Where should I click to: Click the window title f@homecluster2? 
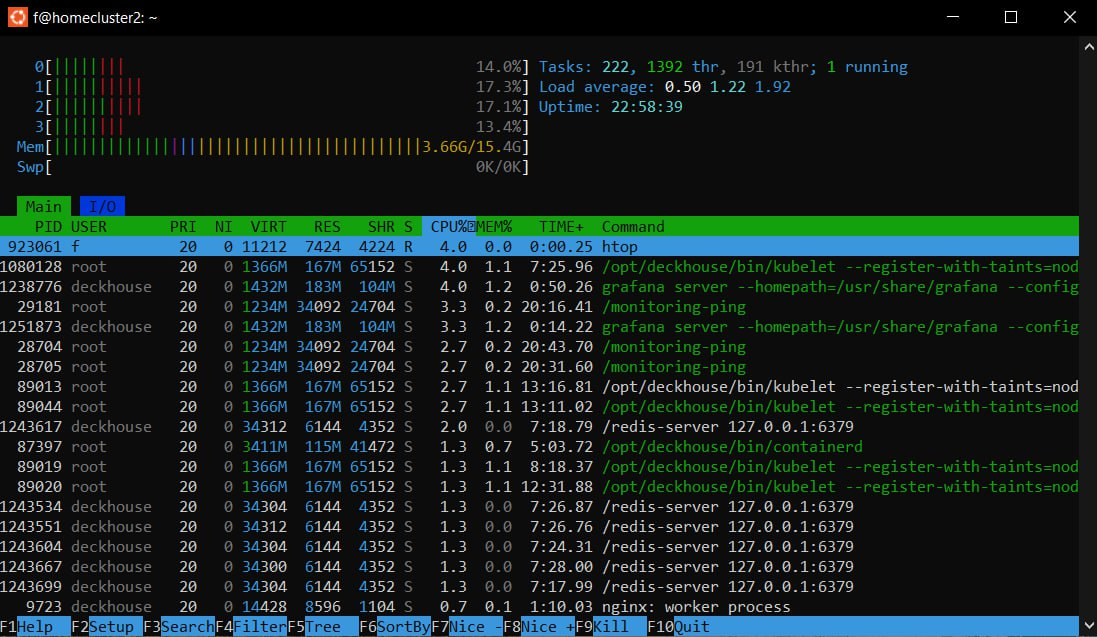click(95, 18)
